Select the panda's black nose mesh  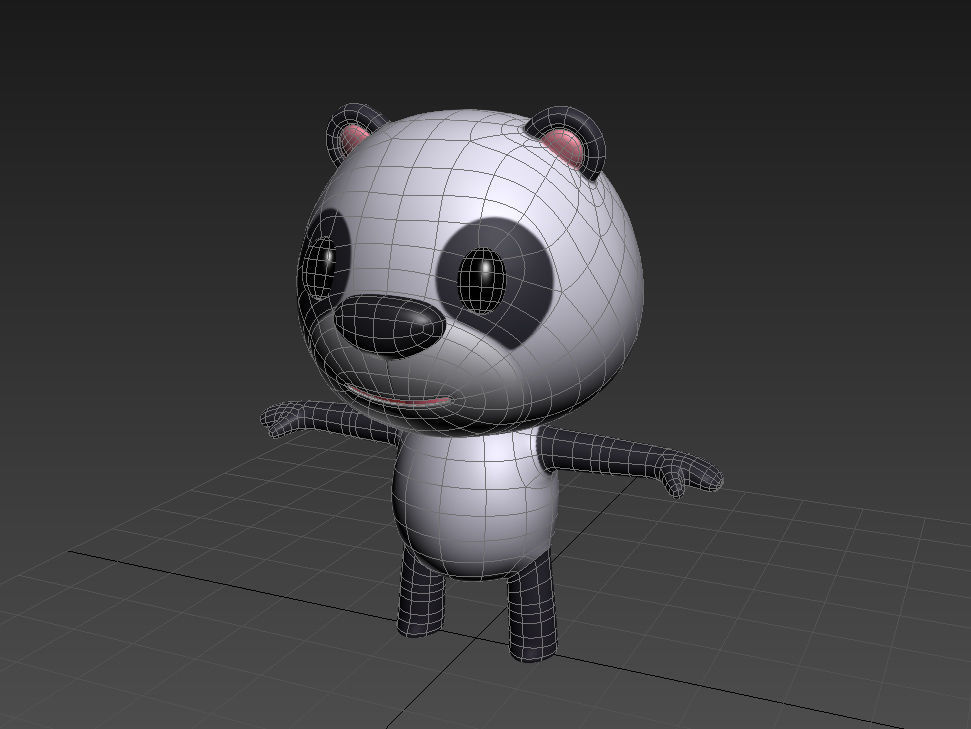pyautogui.click(x=389, y=325)
